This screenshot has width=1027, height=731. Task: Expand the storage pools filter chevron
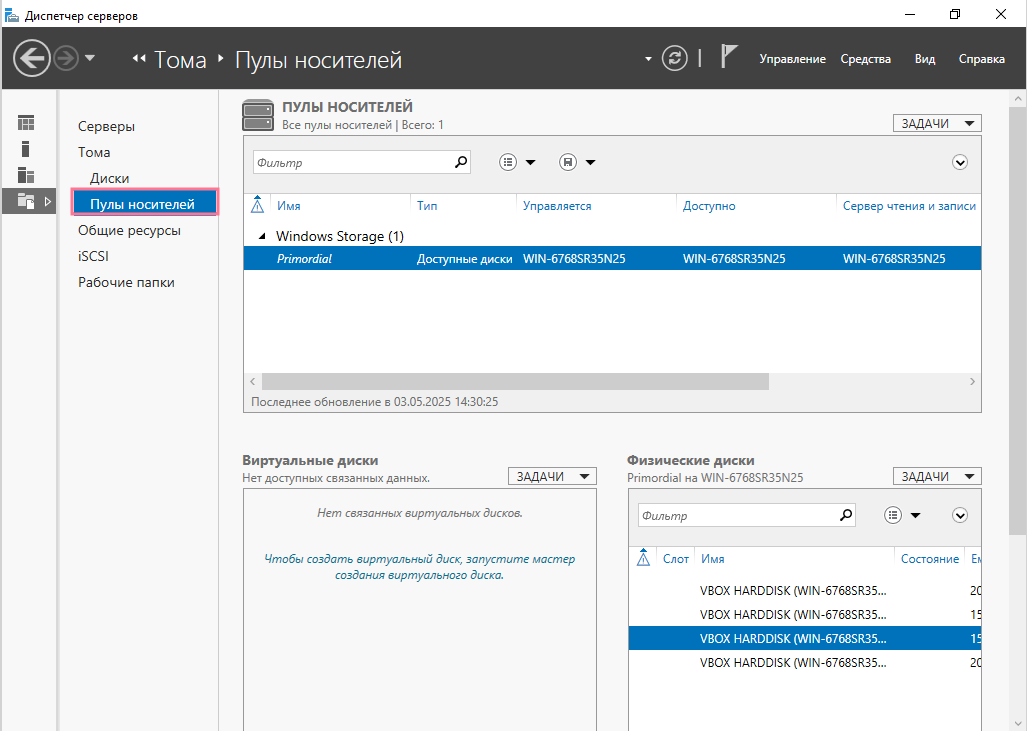point(961,162)
